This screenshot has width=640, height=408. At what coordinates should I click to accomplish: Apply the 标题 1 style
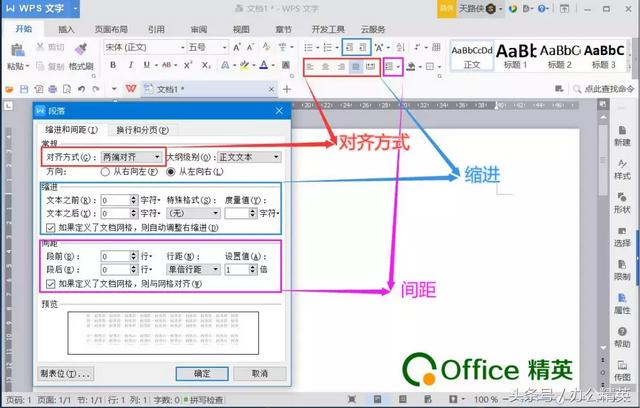click(516, 56)
